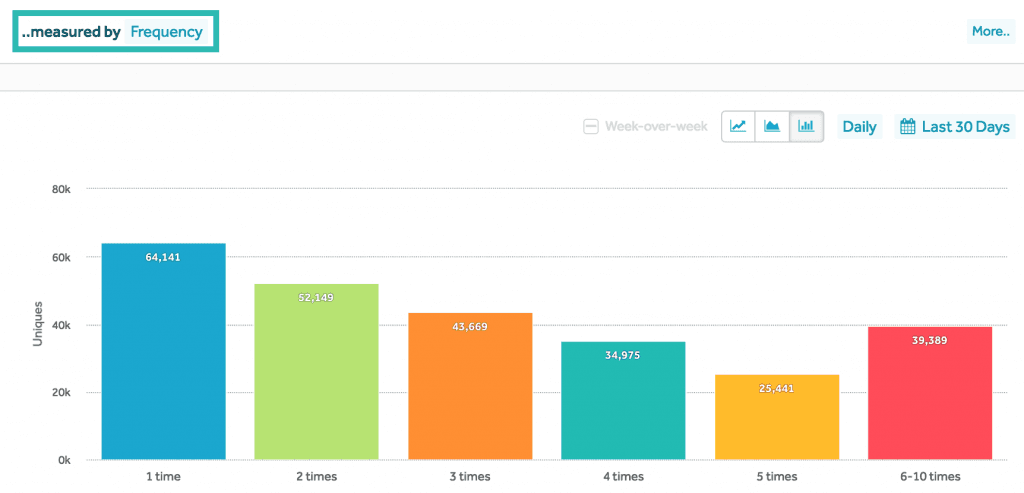
Task: Select the teal 4 times bar
Action: click(x=623, y=405)
